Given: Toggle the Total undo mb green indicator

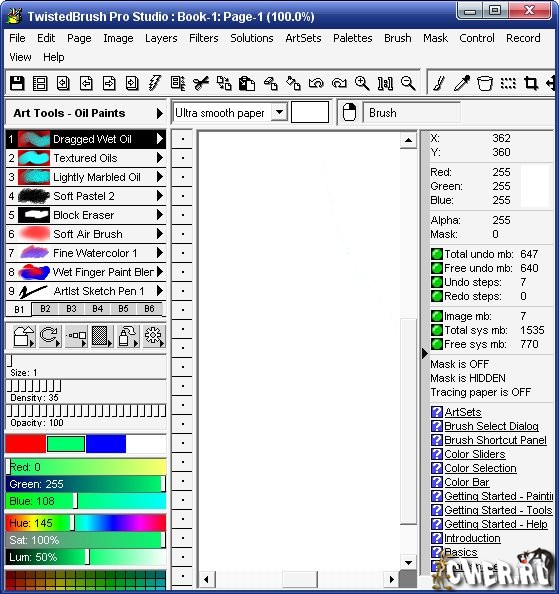Looking at the screenshot, I should coord(437,254).
